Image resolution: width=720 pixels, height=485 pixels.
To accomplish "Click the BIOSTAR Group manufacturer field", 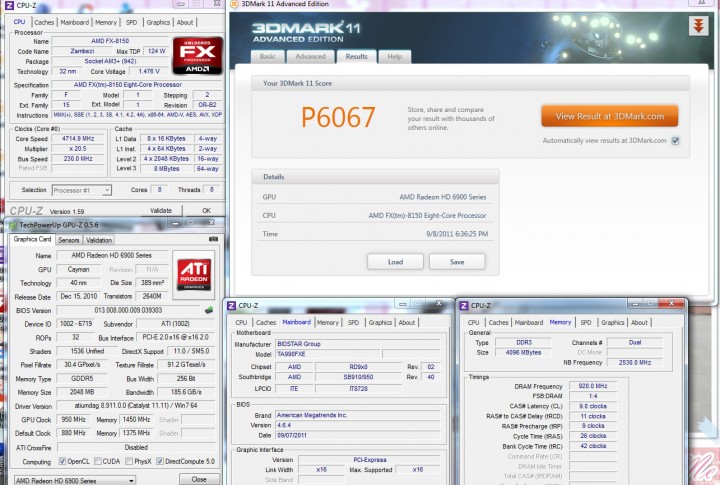I will tap(358, 344).
